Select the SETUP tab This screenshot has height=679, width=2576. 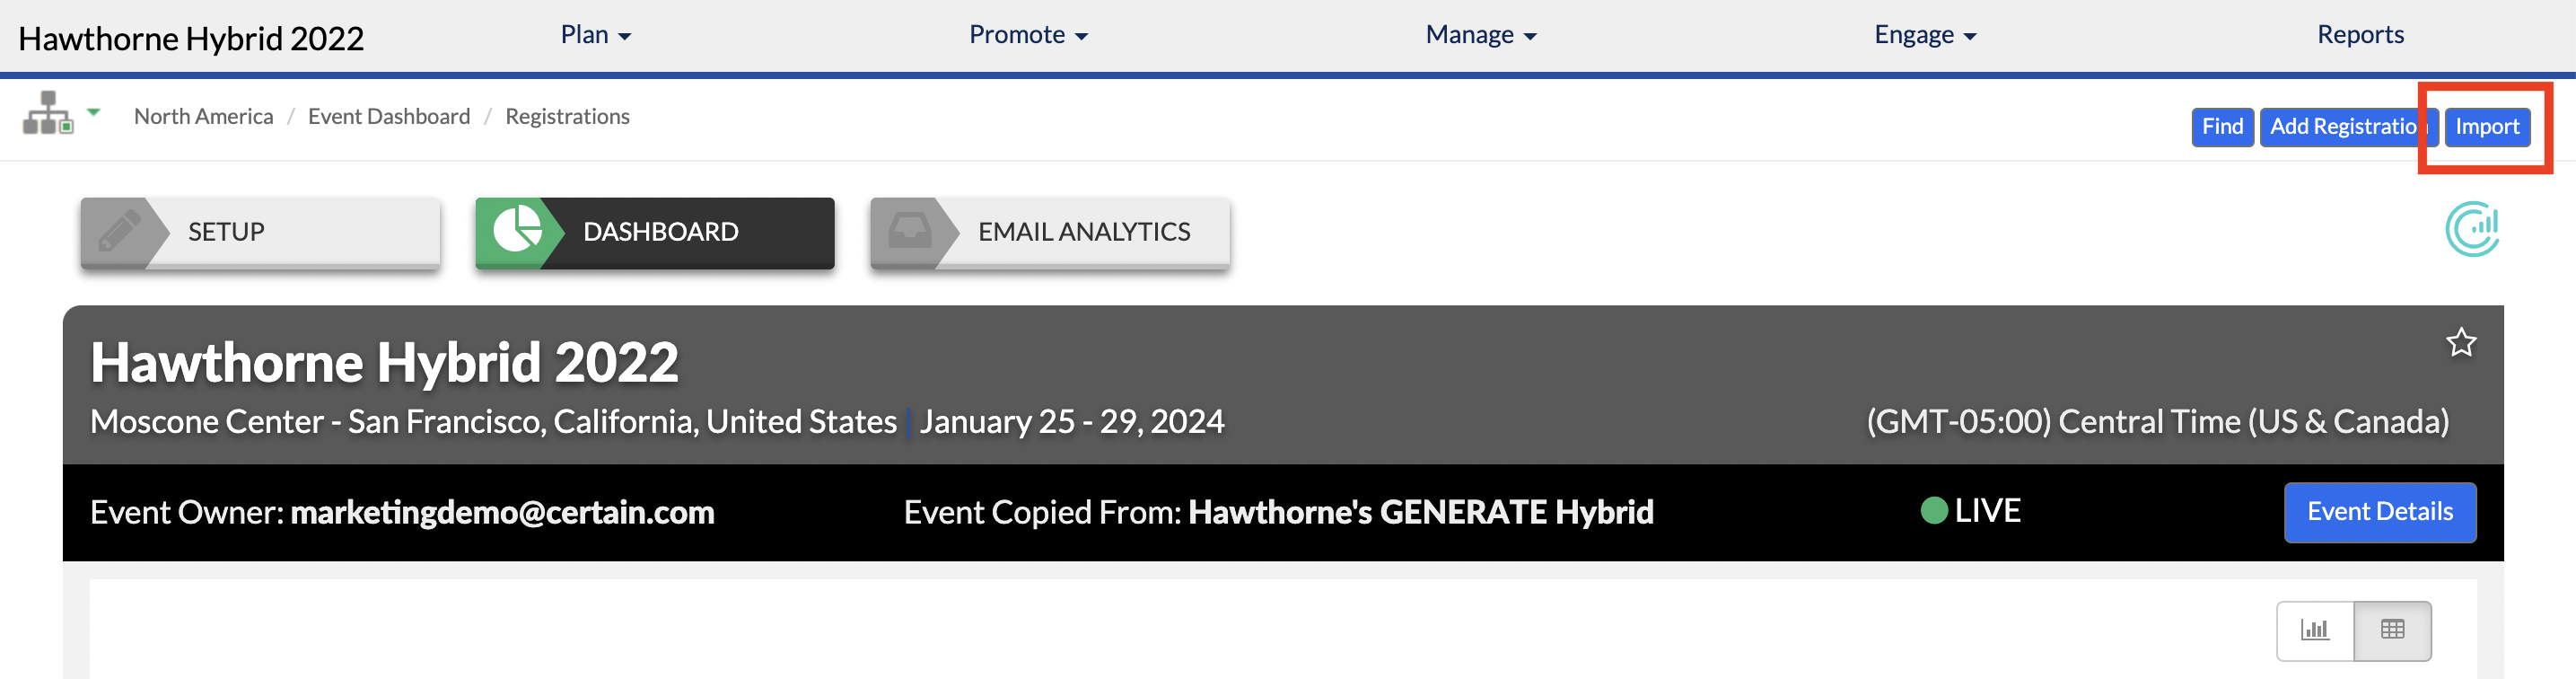(260, 232)
